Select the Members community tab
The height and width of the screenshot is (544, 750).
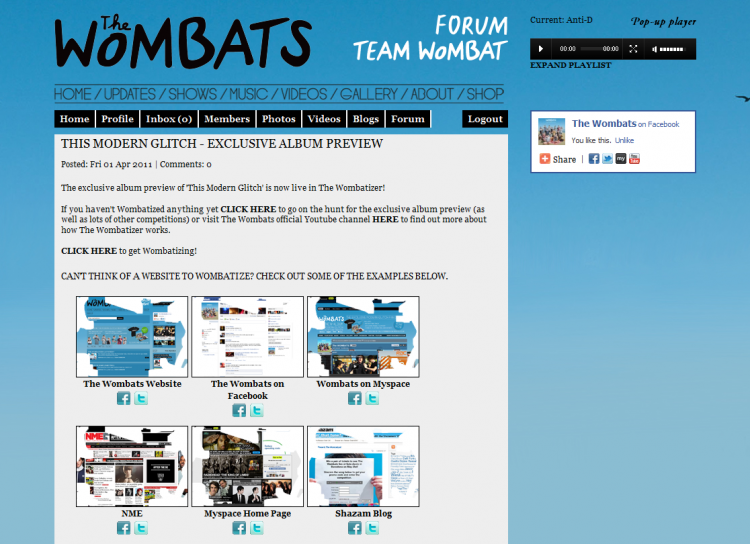(227, 119)
